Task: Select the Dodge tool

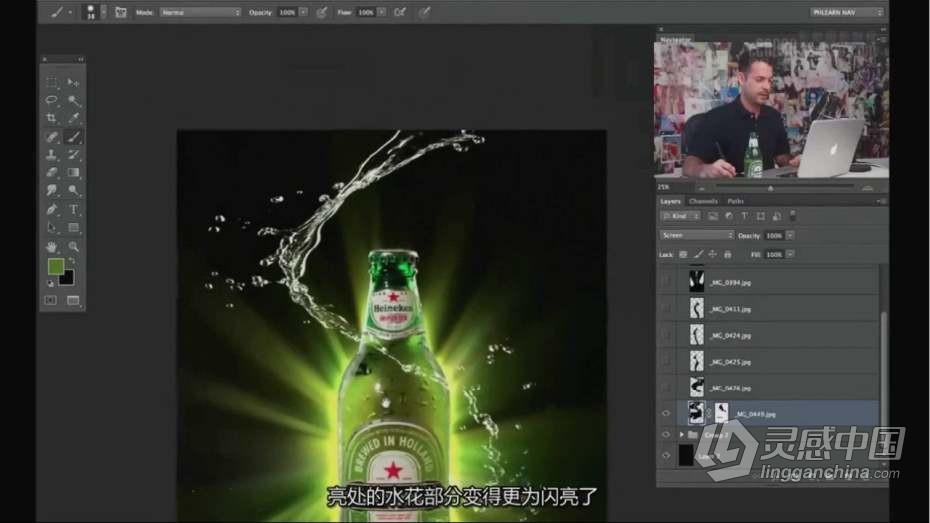Action: coord(73,190)
